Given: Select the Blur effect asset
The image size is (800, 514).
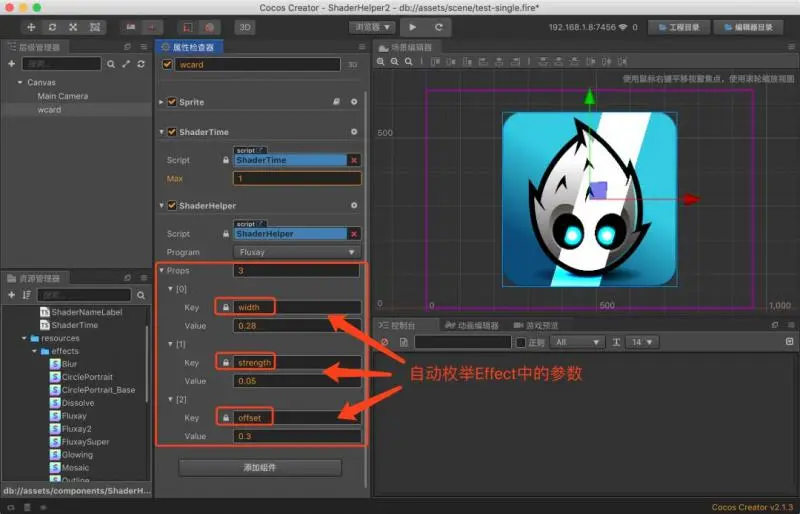Looking at the screenshot, I should point(63,364).
